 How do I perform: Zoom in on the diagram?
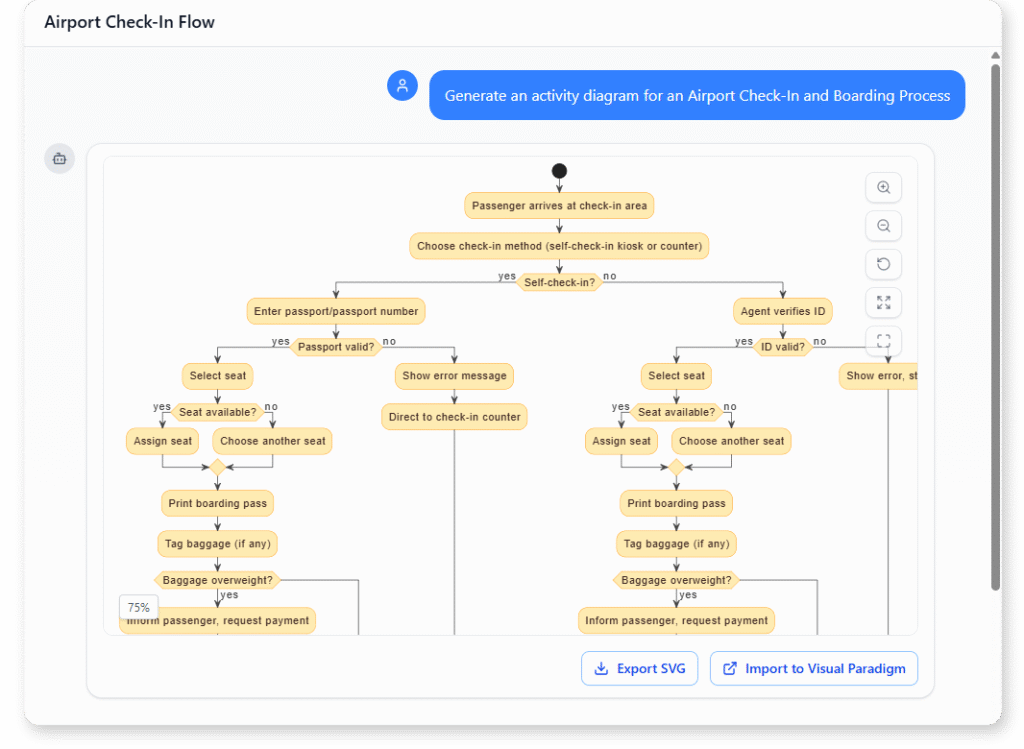tap(883, 187)
